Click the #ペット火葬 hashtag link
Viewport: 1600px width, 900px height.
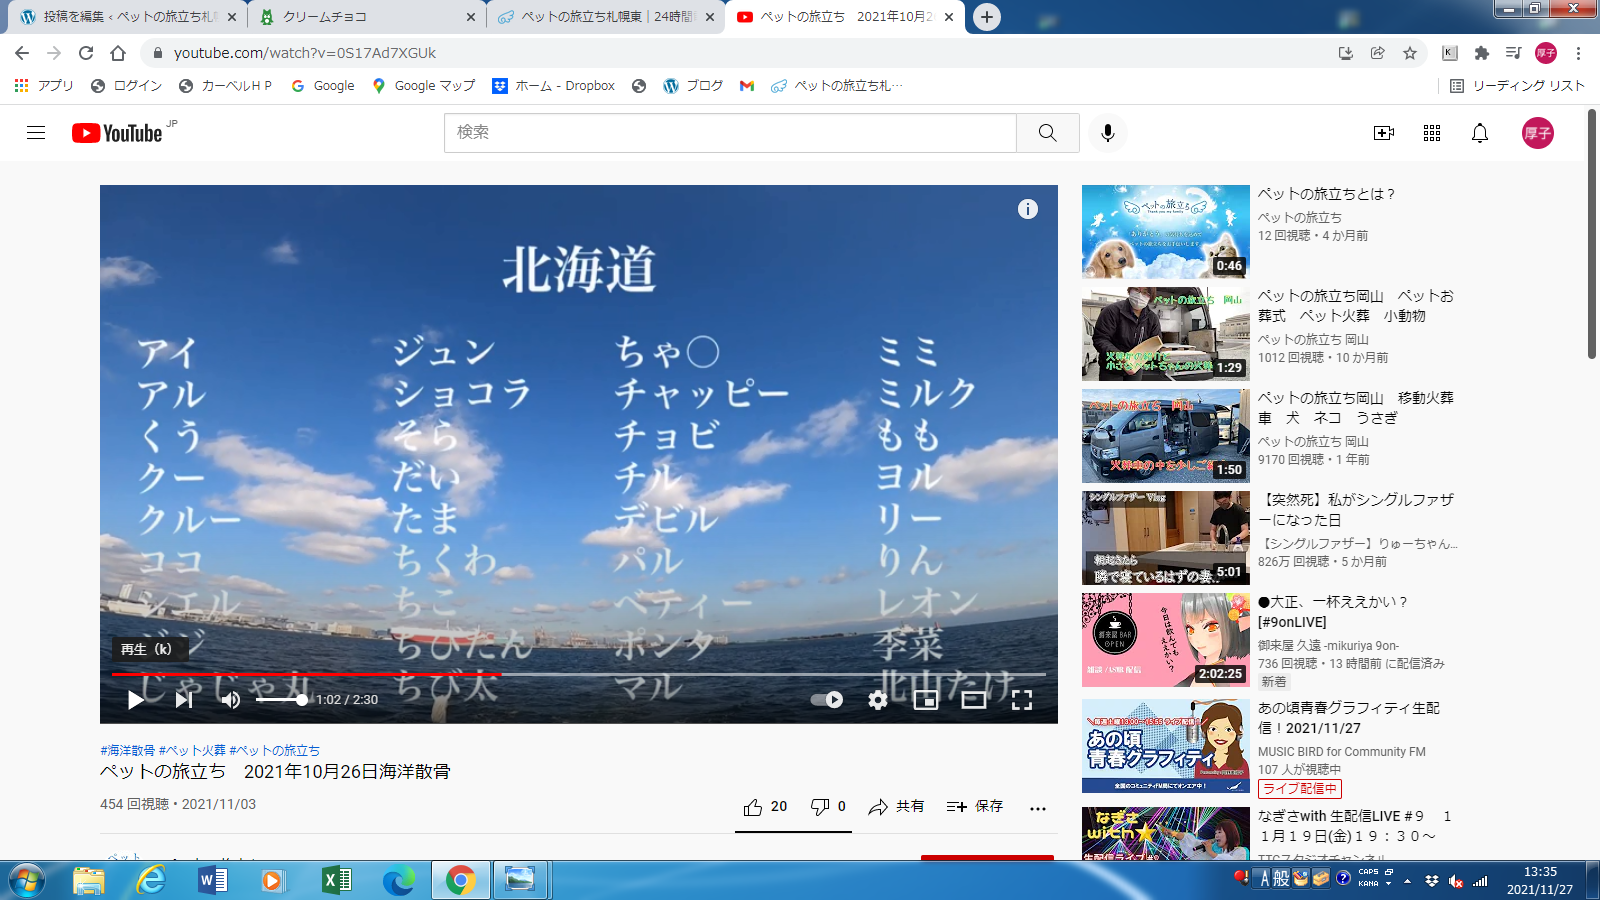pyautogui.click(x=192, y=750)
